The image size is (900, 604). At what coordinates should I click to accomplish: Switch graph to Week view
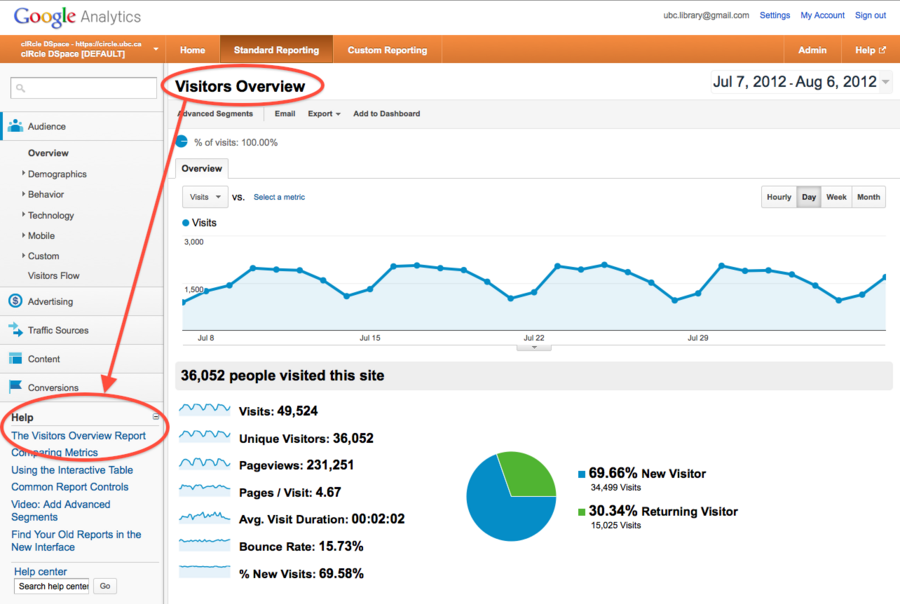pyautogui.click(x=836, y=197)
